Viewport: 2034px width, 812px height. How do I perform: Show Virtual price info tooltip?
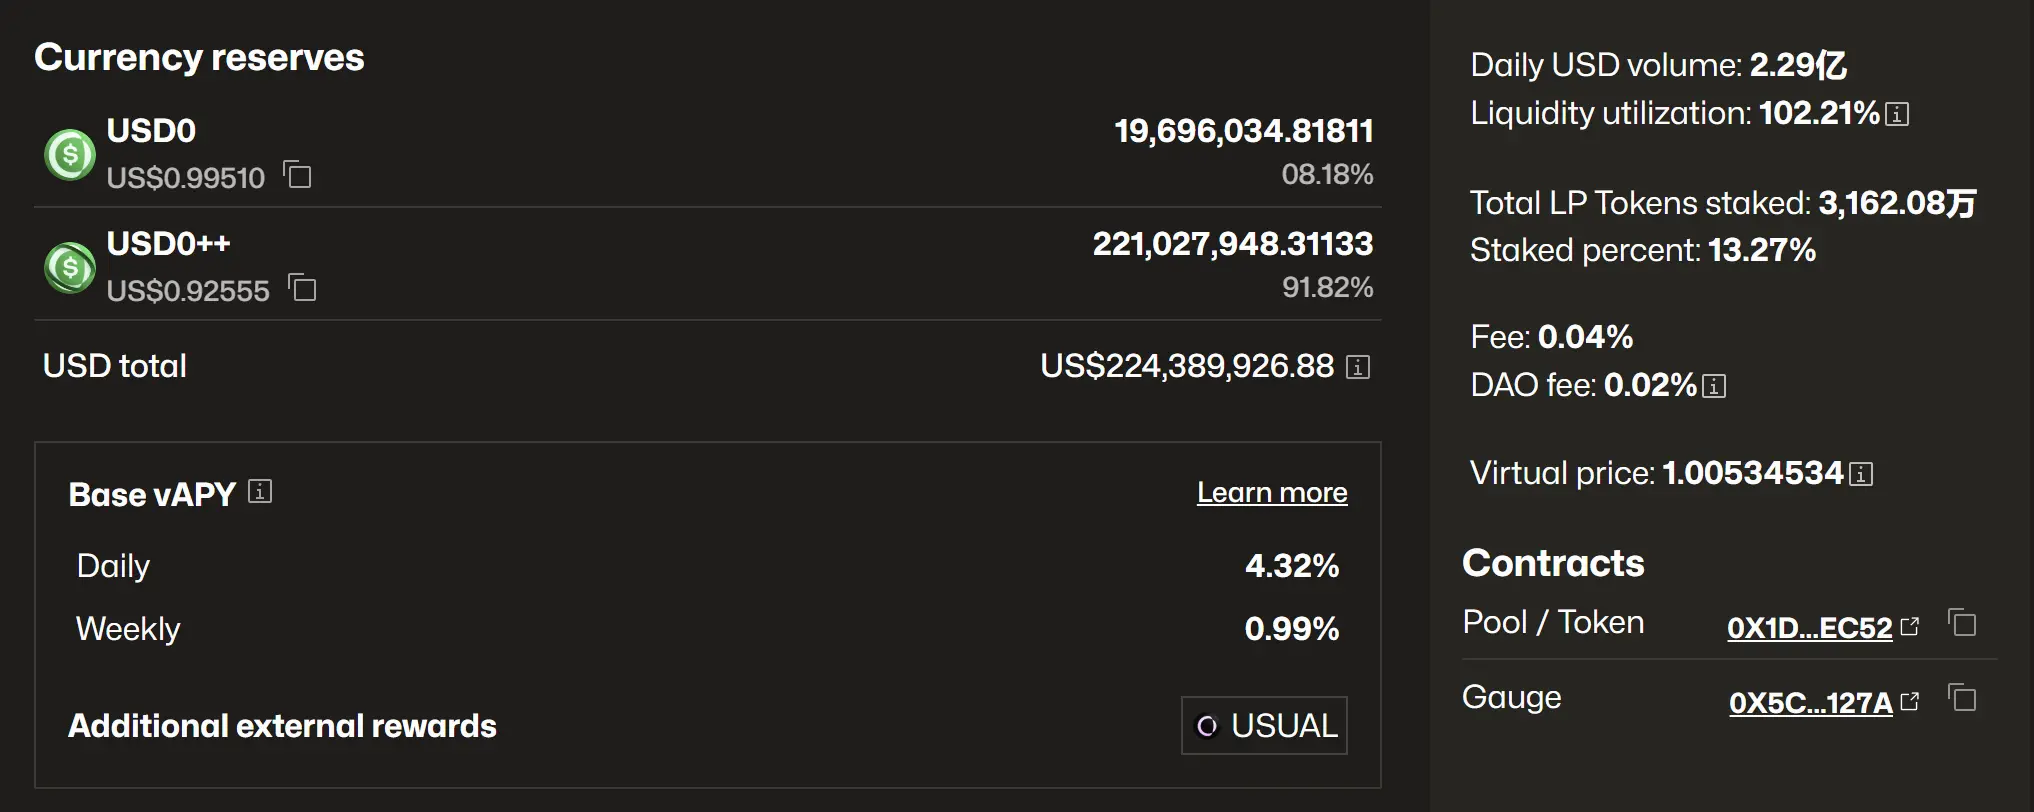(x=1861, y=474)
